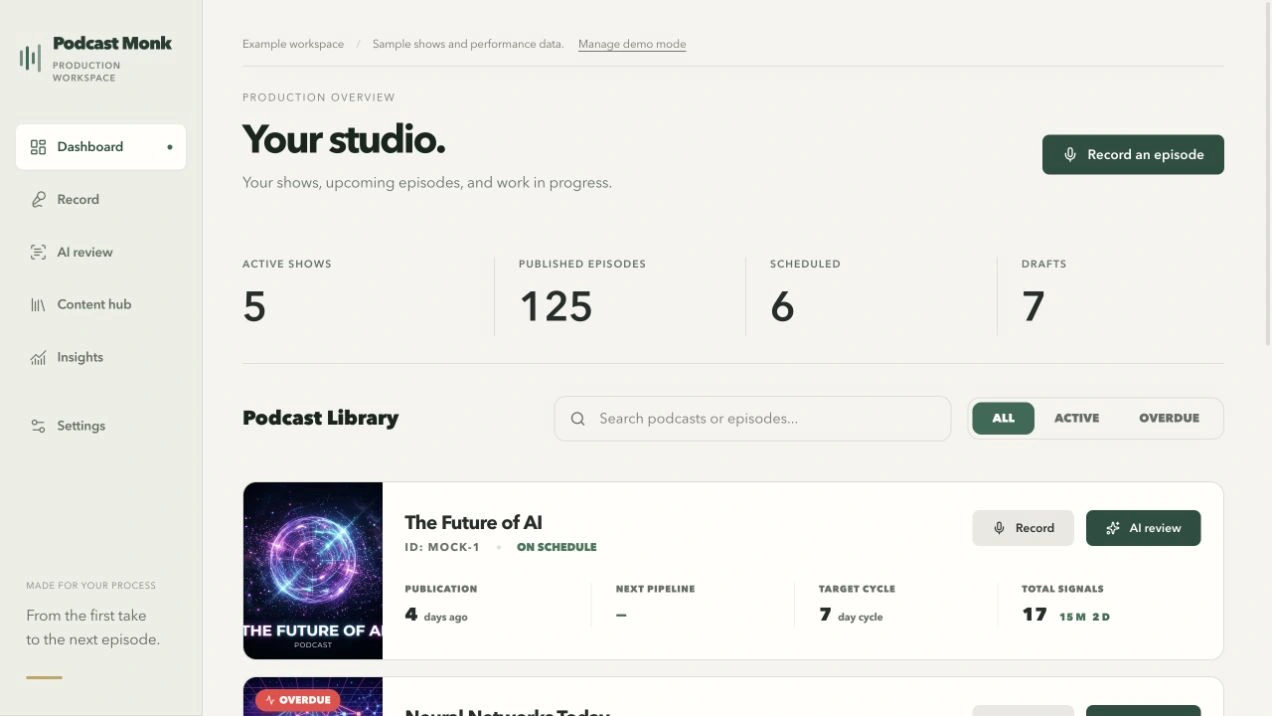
Task: Open The Future of AI cover thumbnail
Action: pyautogui.click(x=313, y=571)
